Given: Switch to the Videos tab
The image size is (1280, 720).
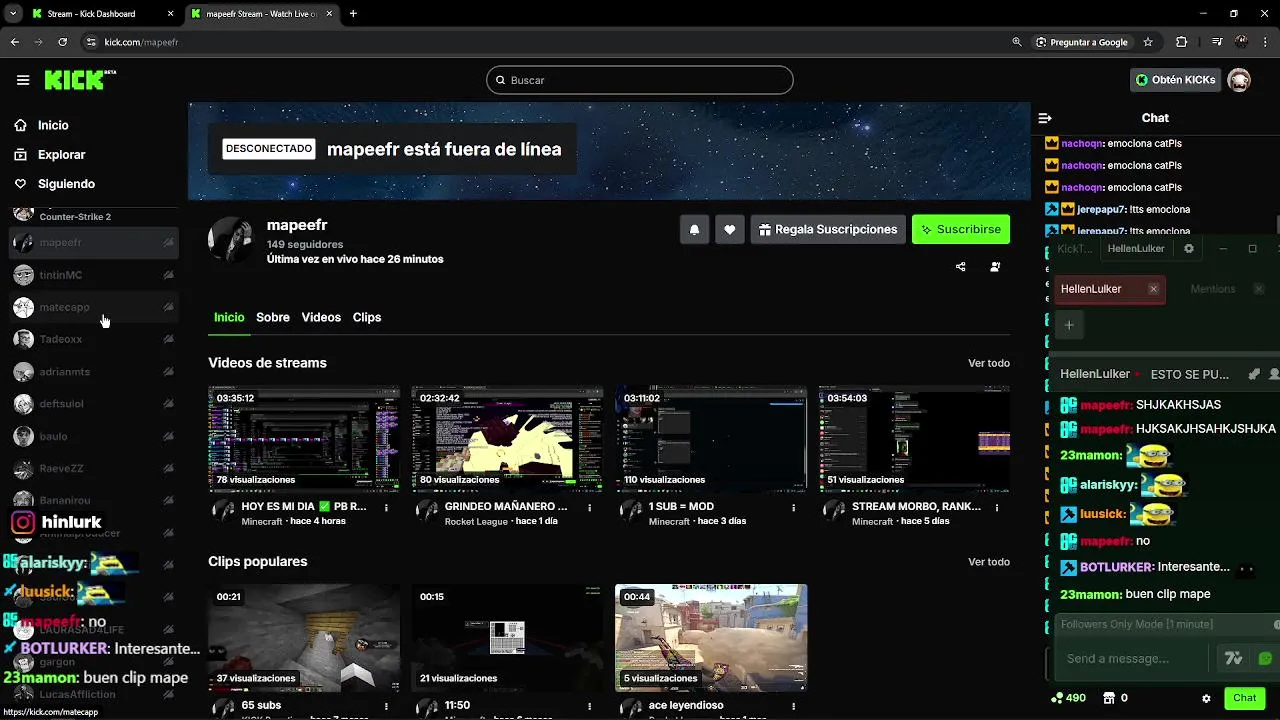Looking at the screenshot, I should click(x=321, y=317).
